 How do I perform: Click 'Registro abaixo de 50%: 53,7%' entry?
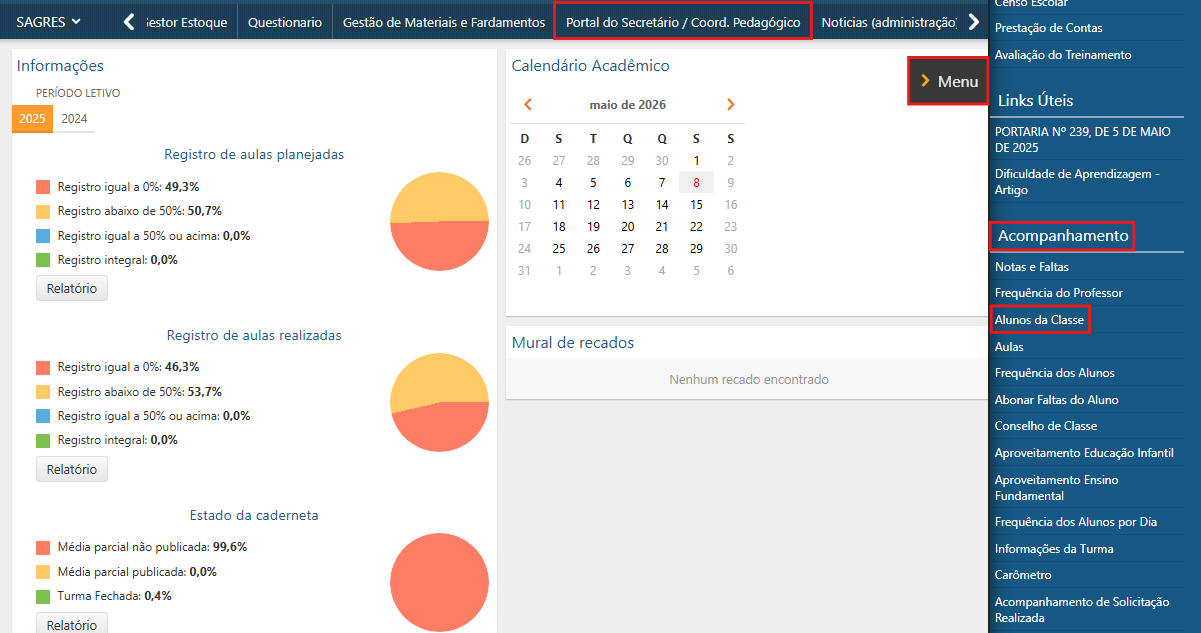tap(139, 392)
